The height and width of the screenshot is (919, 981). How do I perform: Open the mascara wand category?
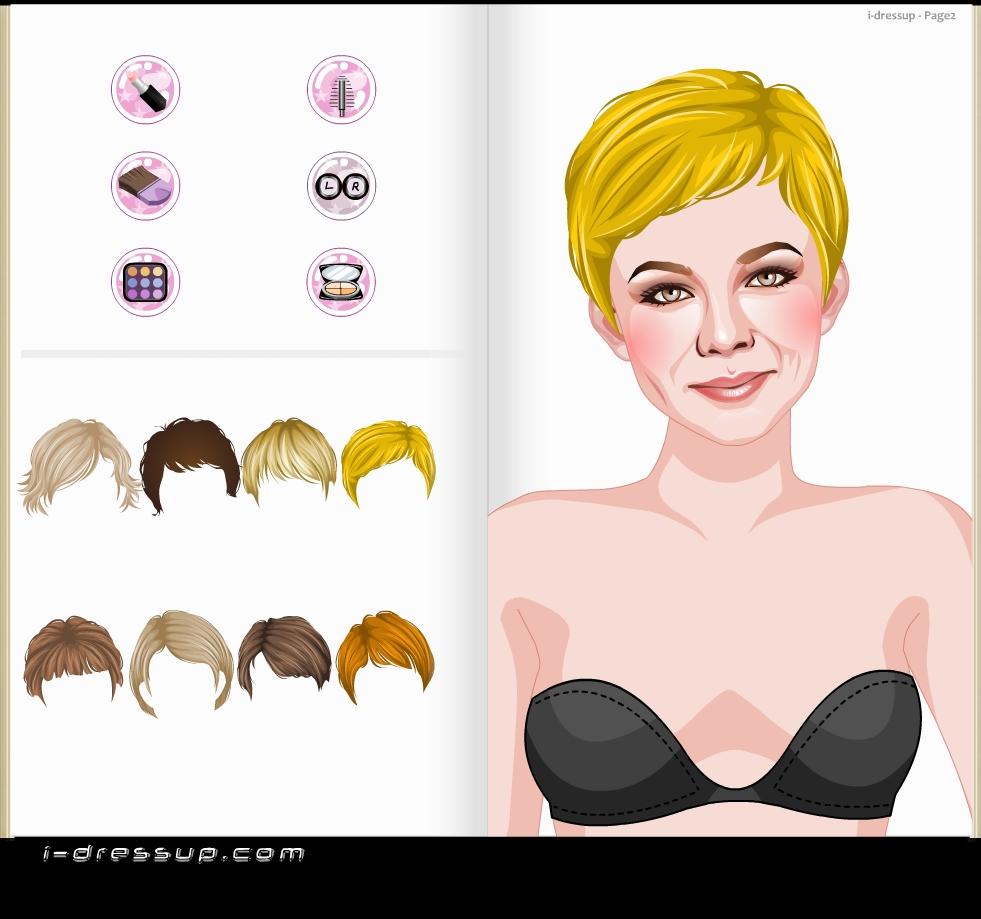341,90
